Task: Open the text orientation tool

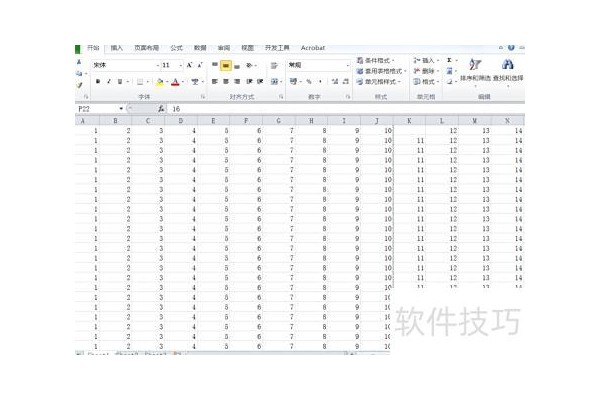Action: tap(249, 65)
